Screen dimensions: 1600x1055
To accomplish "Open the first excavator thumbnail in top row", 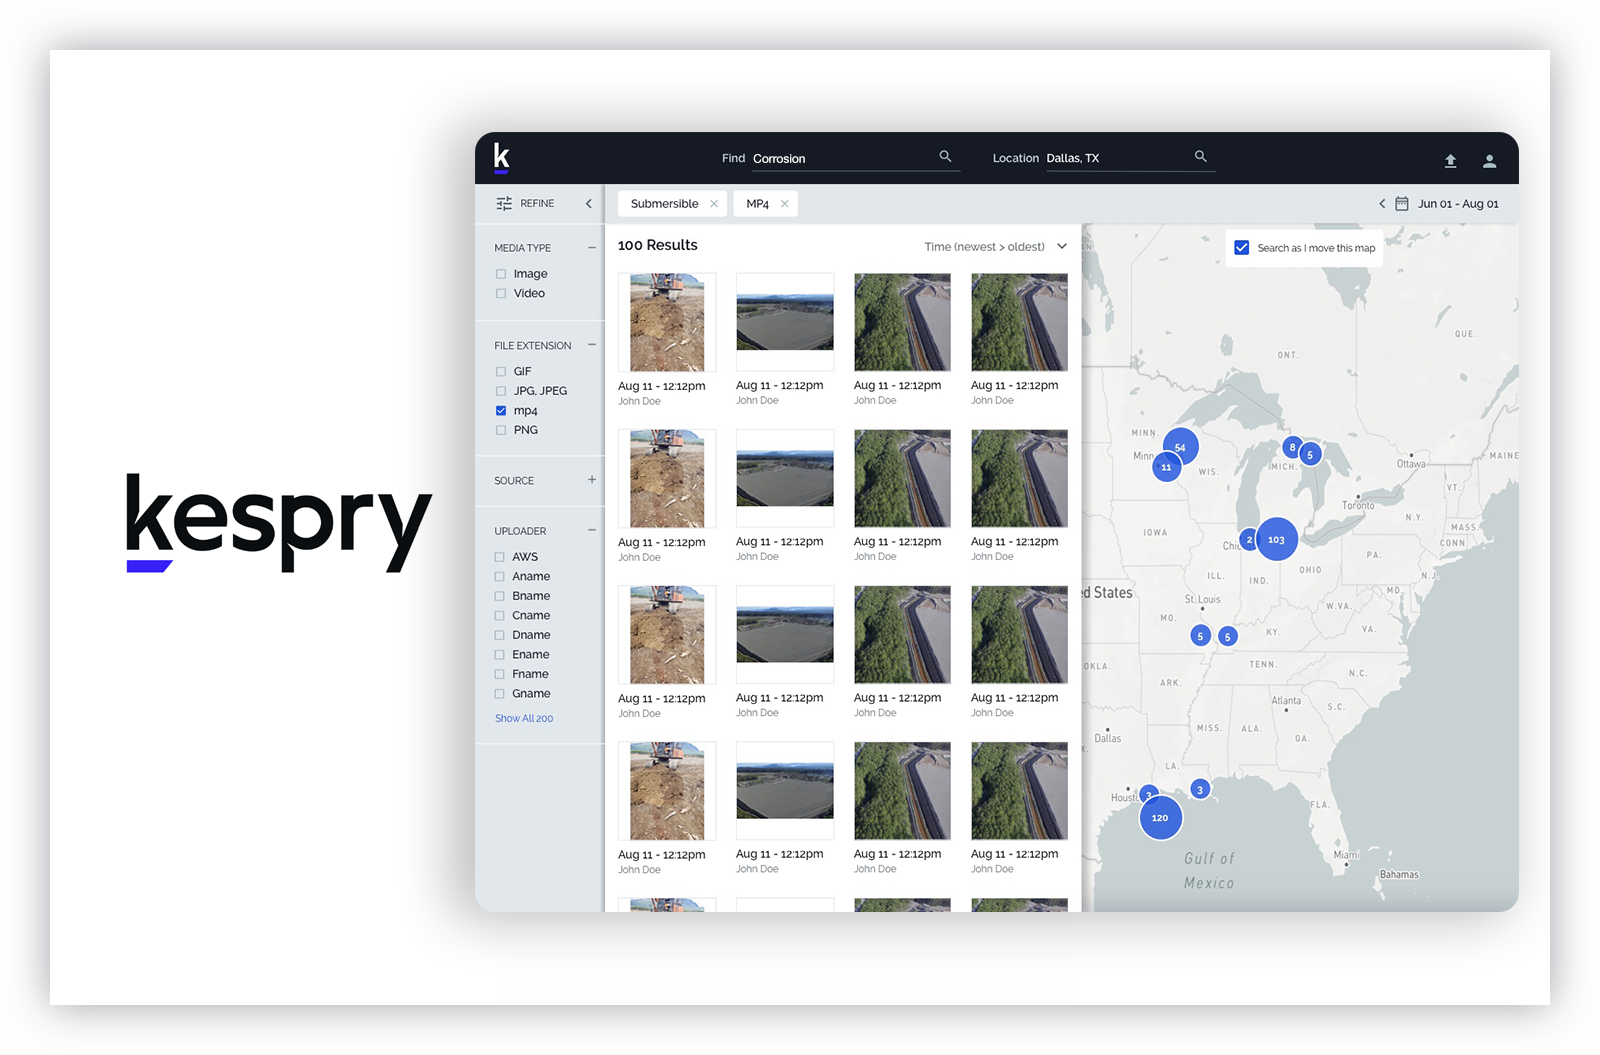I will 667,322.
